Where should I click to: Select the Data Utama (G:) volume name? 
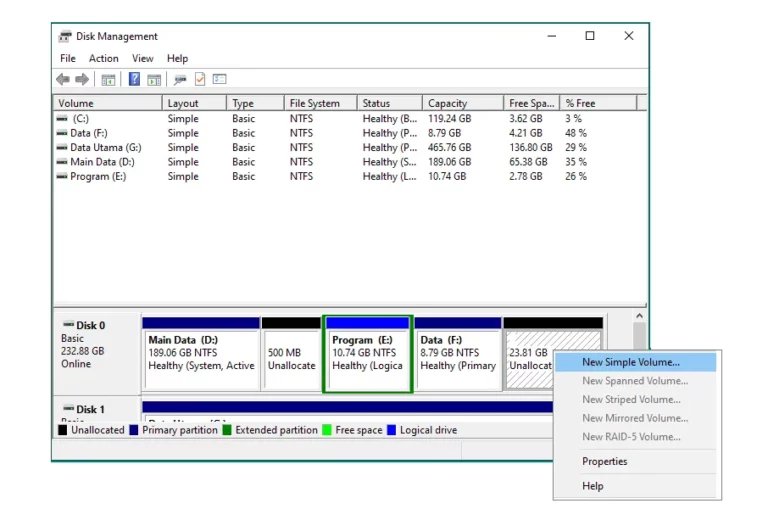tap(106, 147)
